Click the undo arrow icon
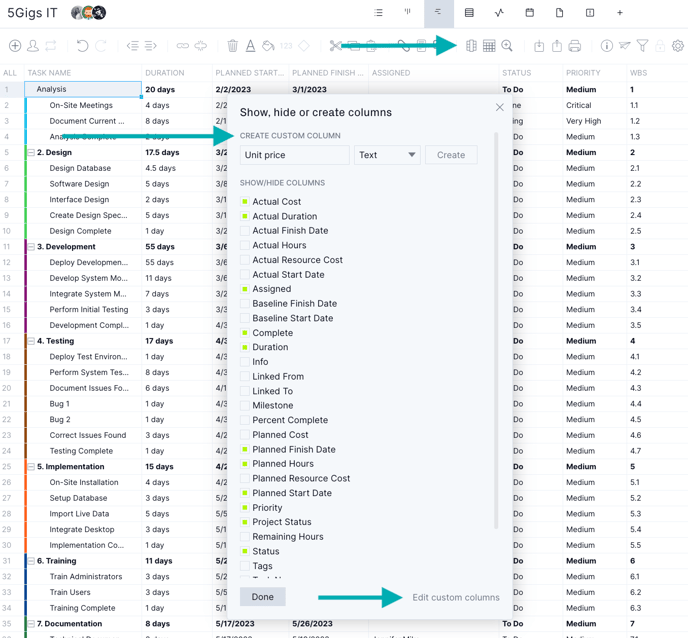Viewport: 688px width, 638px height. (x=82, y=46)
